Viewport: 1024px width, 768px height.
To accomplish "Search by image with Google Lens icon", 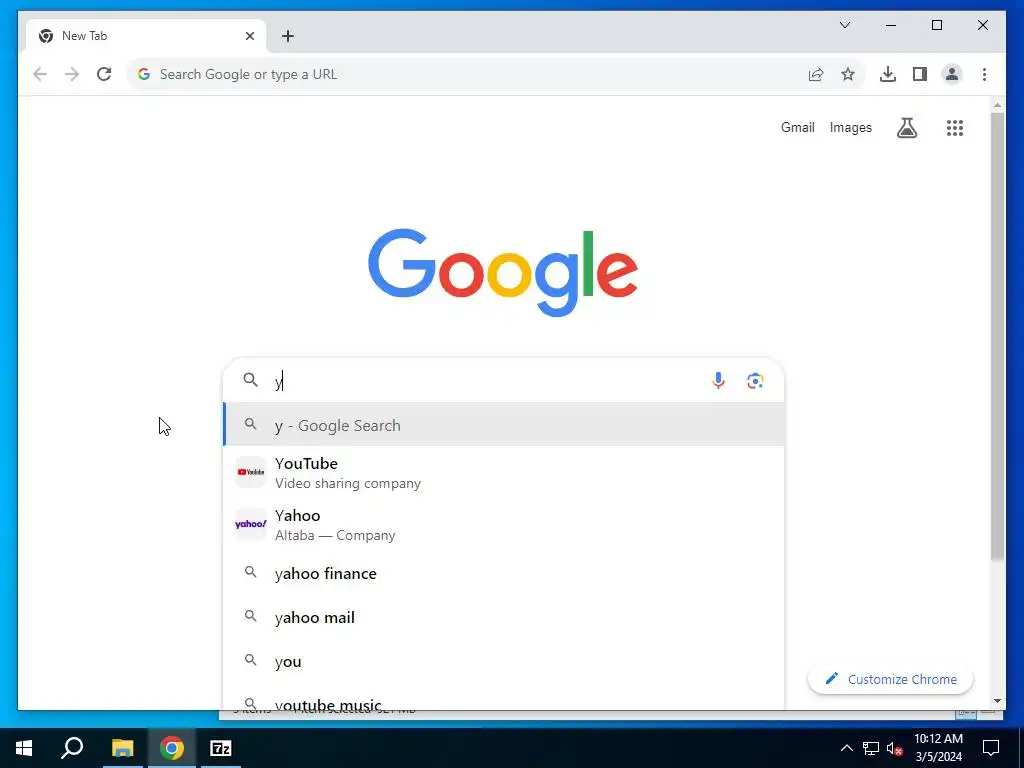I will (755, 381).
